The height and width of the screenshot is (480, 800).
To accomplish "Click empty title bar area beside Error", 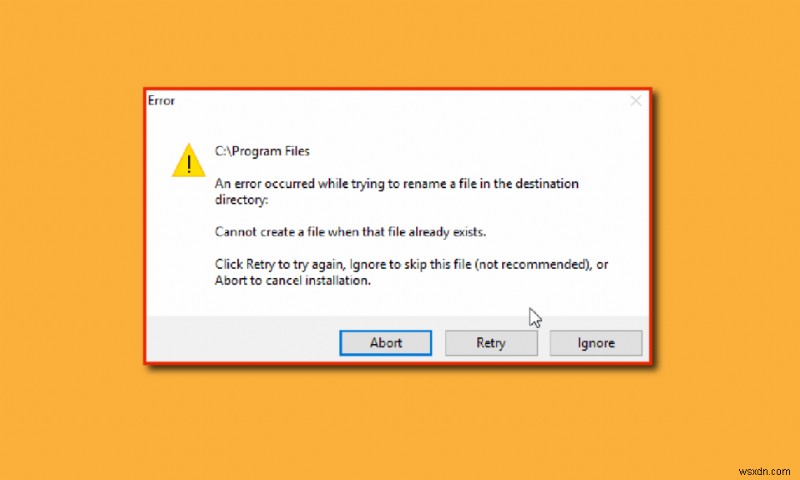I will [398, 101].
